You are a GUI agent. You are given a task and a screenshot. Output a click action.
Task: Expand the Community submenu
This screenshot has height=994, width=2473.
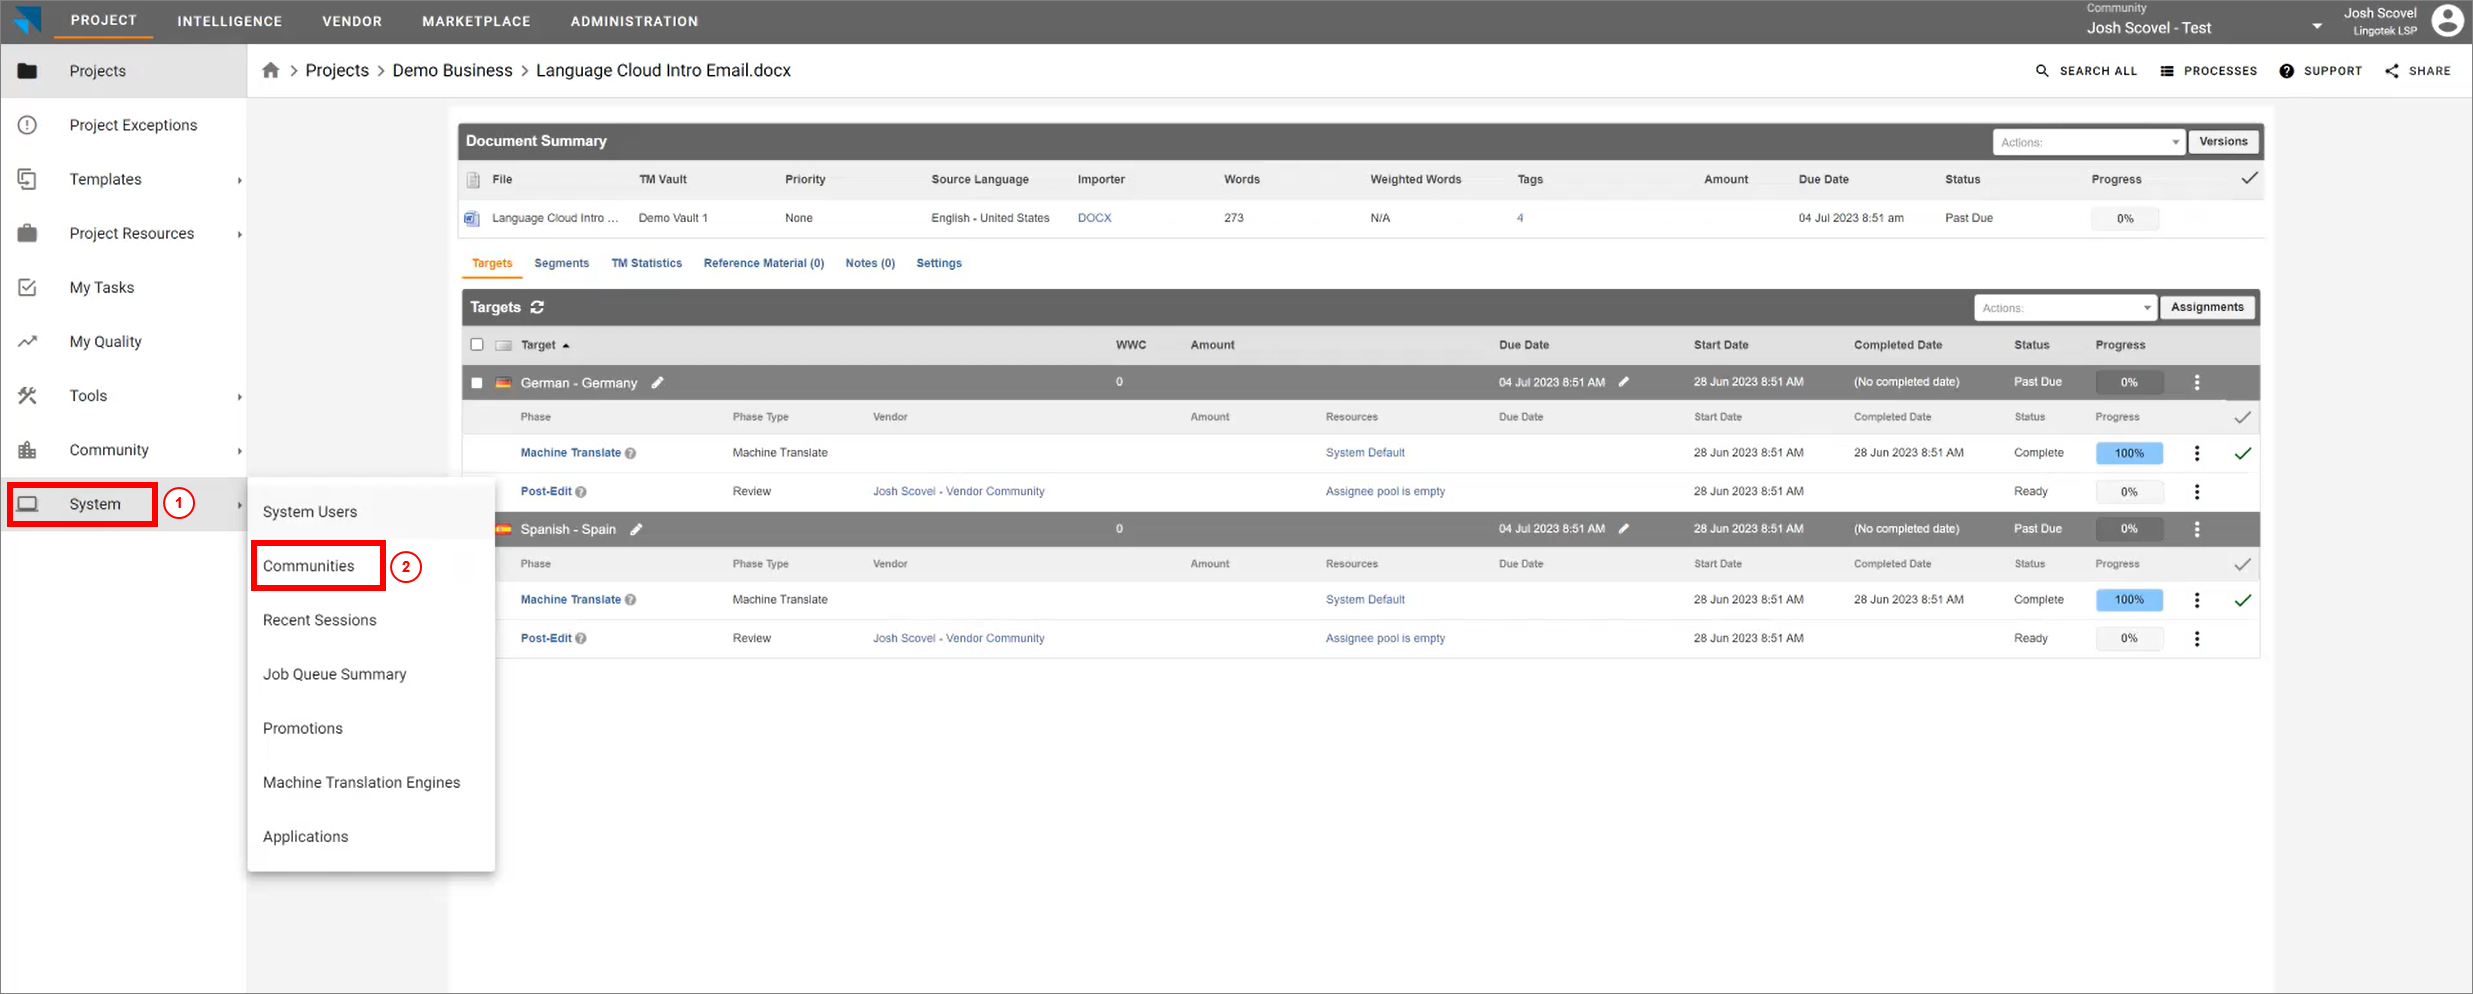239,451
